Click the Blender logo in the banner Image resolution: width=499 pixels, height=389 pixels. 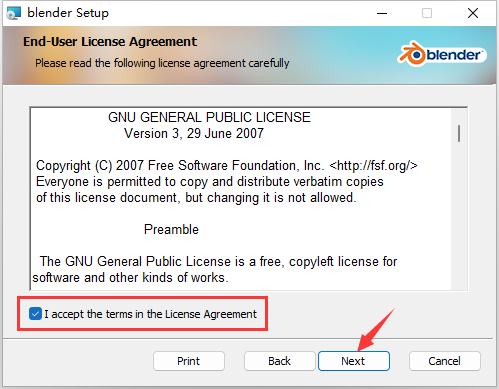pyautogui.click(x=442, y=54)
